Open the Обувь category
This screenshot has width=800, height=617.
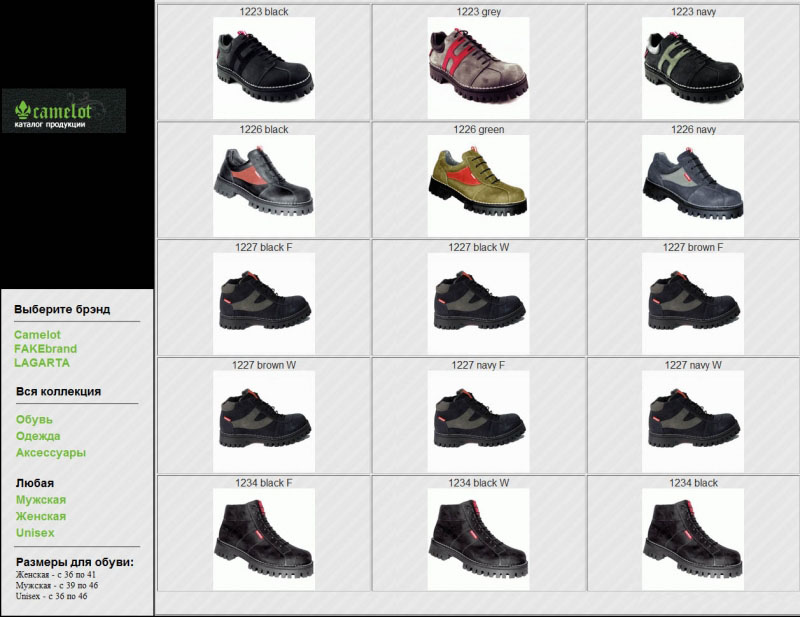(x=34, y=419)
